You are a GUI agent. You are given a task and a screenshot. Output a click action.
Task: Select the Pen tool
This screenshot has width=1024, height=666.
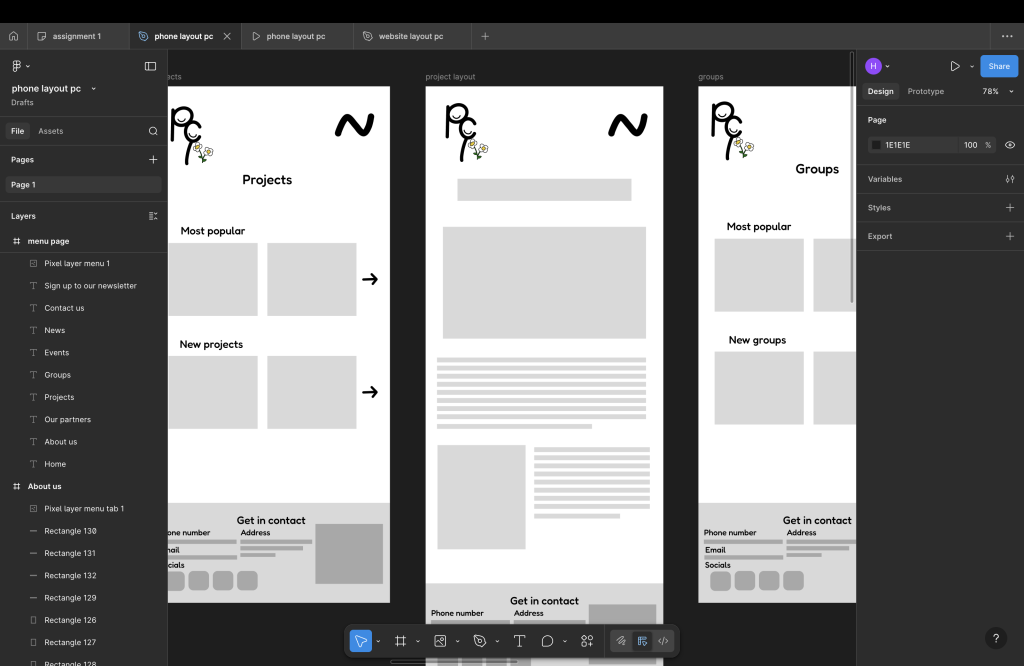(x=480, y=641)
